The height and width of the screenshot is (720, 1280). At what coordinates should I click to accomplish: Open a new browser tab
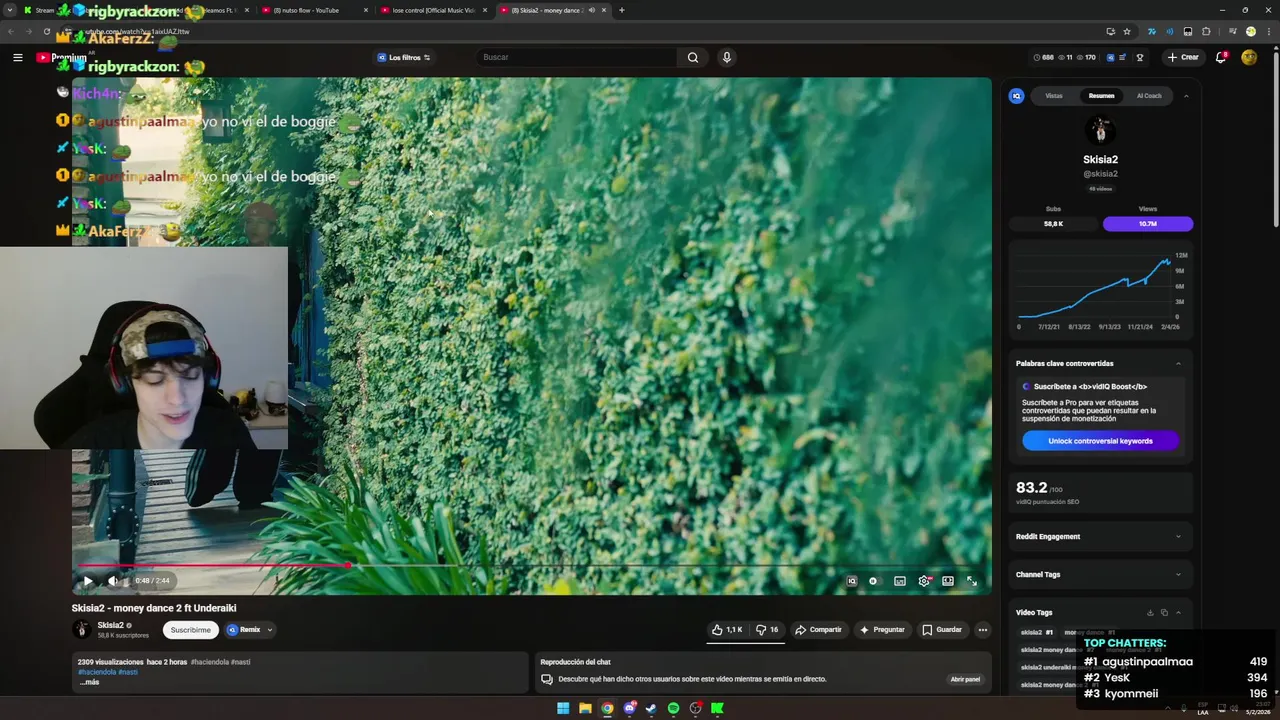(622, 10)
